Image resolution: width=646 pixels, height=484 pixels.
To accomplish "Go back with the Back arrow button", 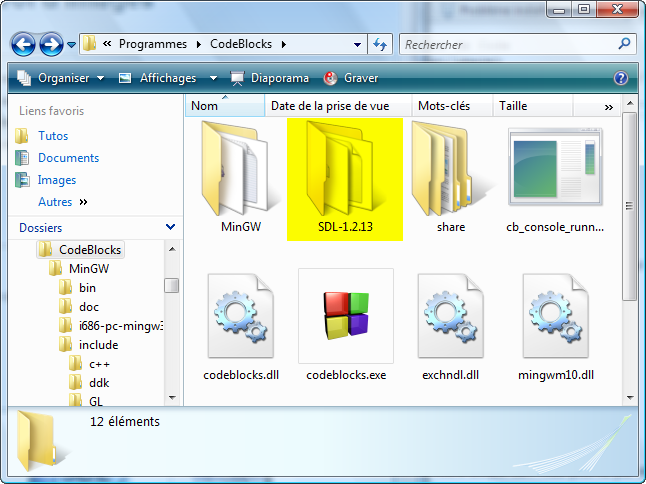I will [x=23, y=44].
